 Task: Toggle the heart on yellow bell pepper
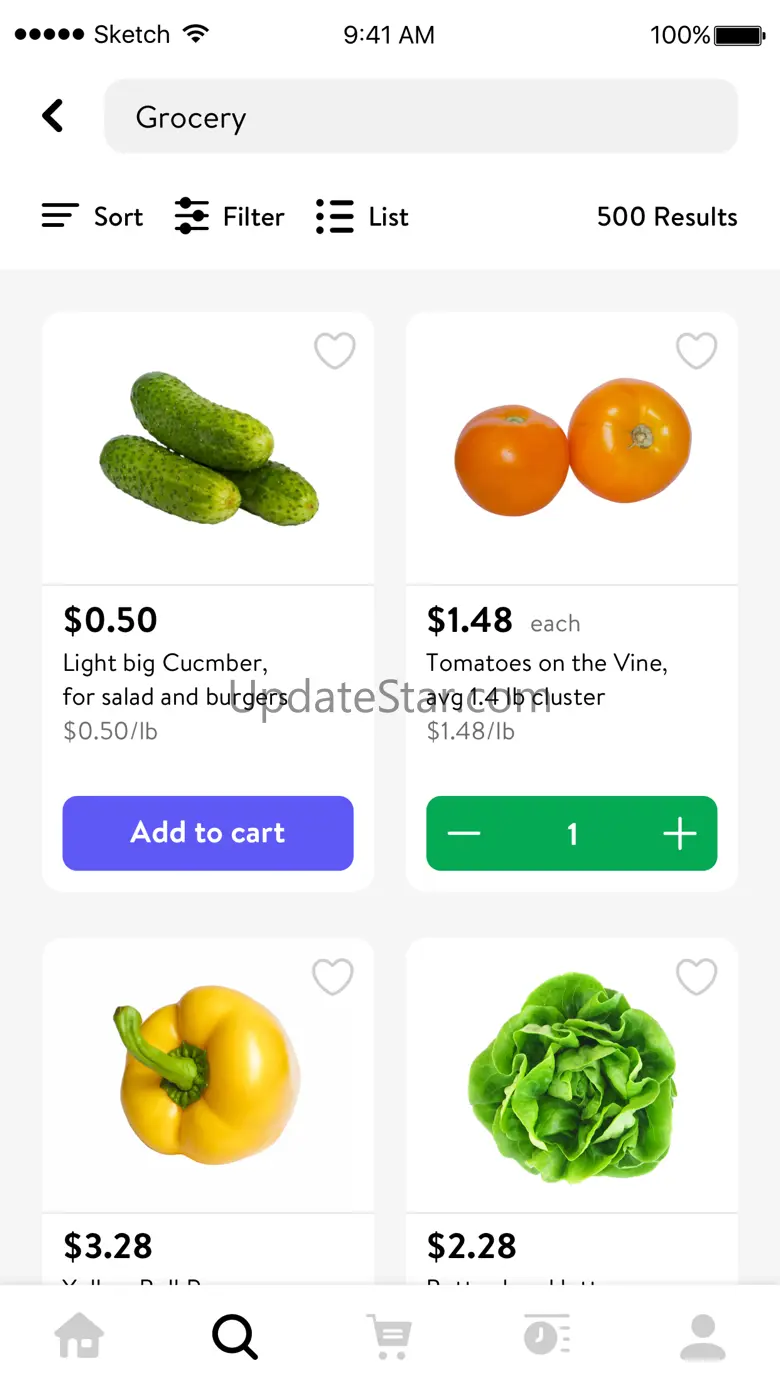pos(333,977)
